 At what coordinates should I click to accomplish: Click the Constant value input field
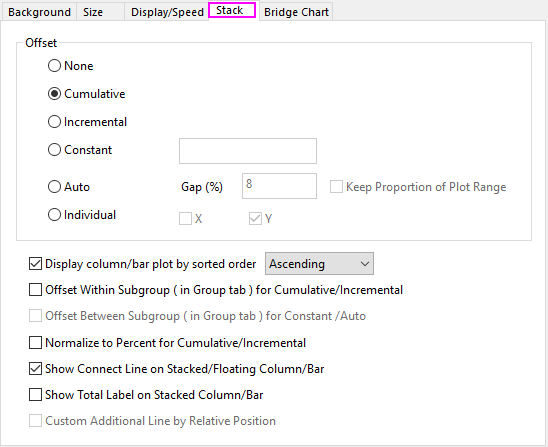tap(248, 151)
